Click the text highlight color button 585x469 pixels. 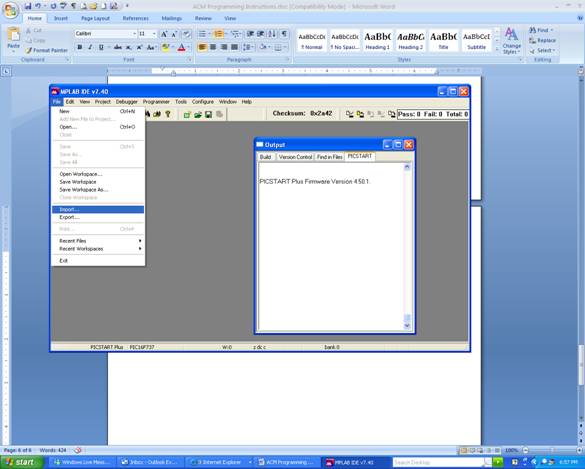point(165,47)
